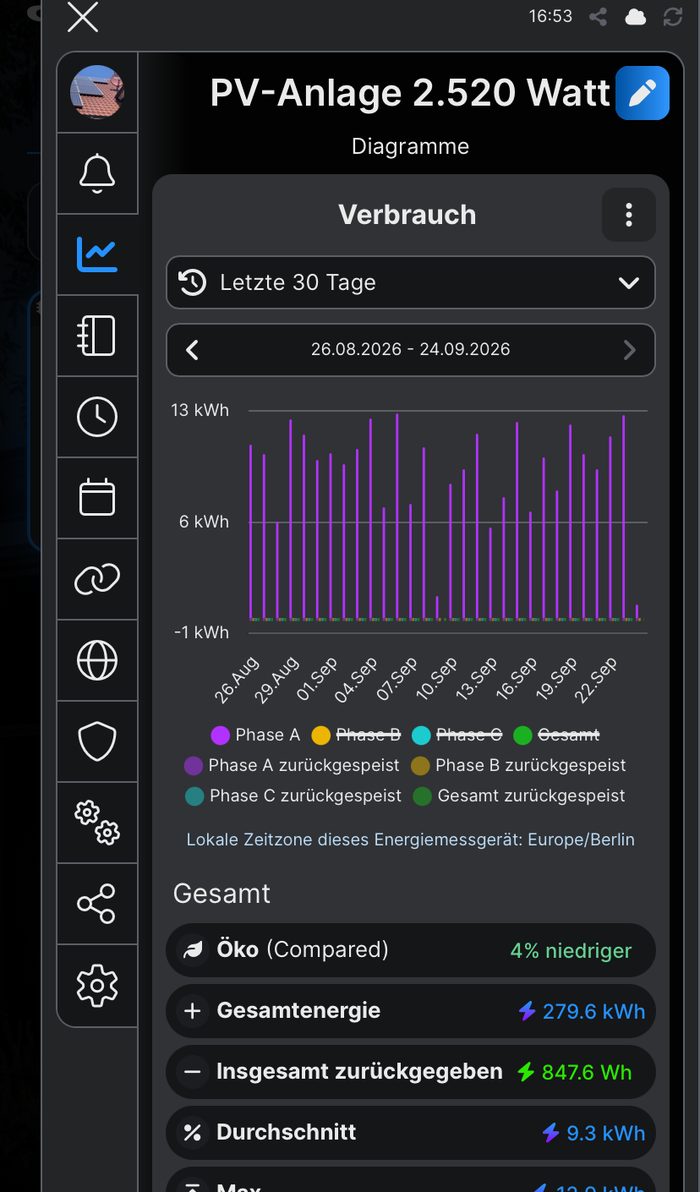The height and width of the screenshot is (1192, 700).
Task: Click the Verbrauch card title
Action: [x=407, y=215]
